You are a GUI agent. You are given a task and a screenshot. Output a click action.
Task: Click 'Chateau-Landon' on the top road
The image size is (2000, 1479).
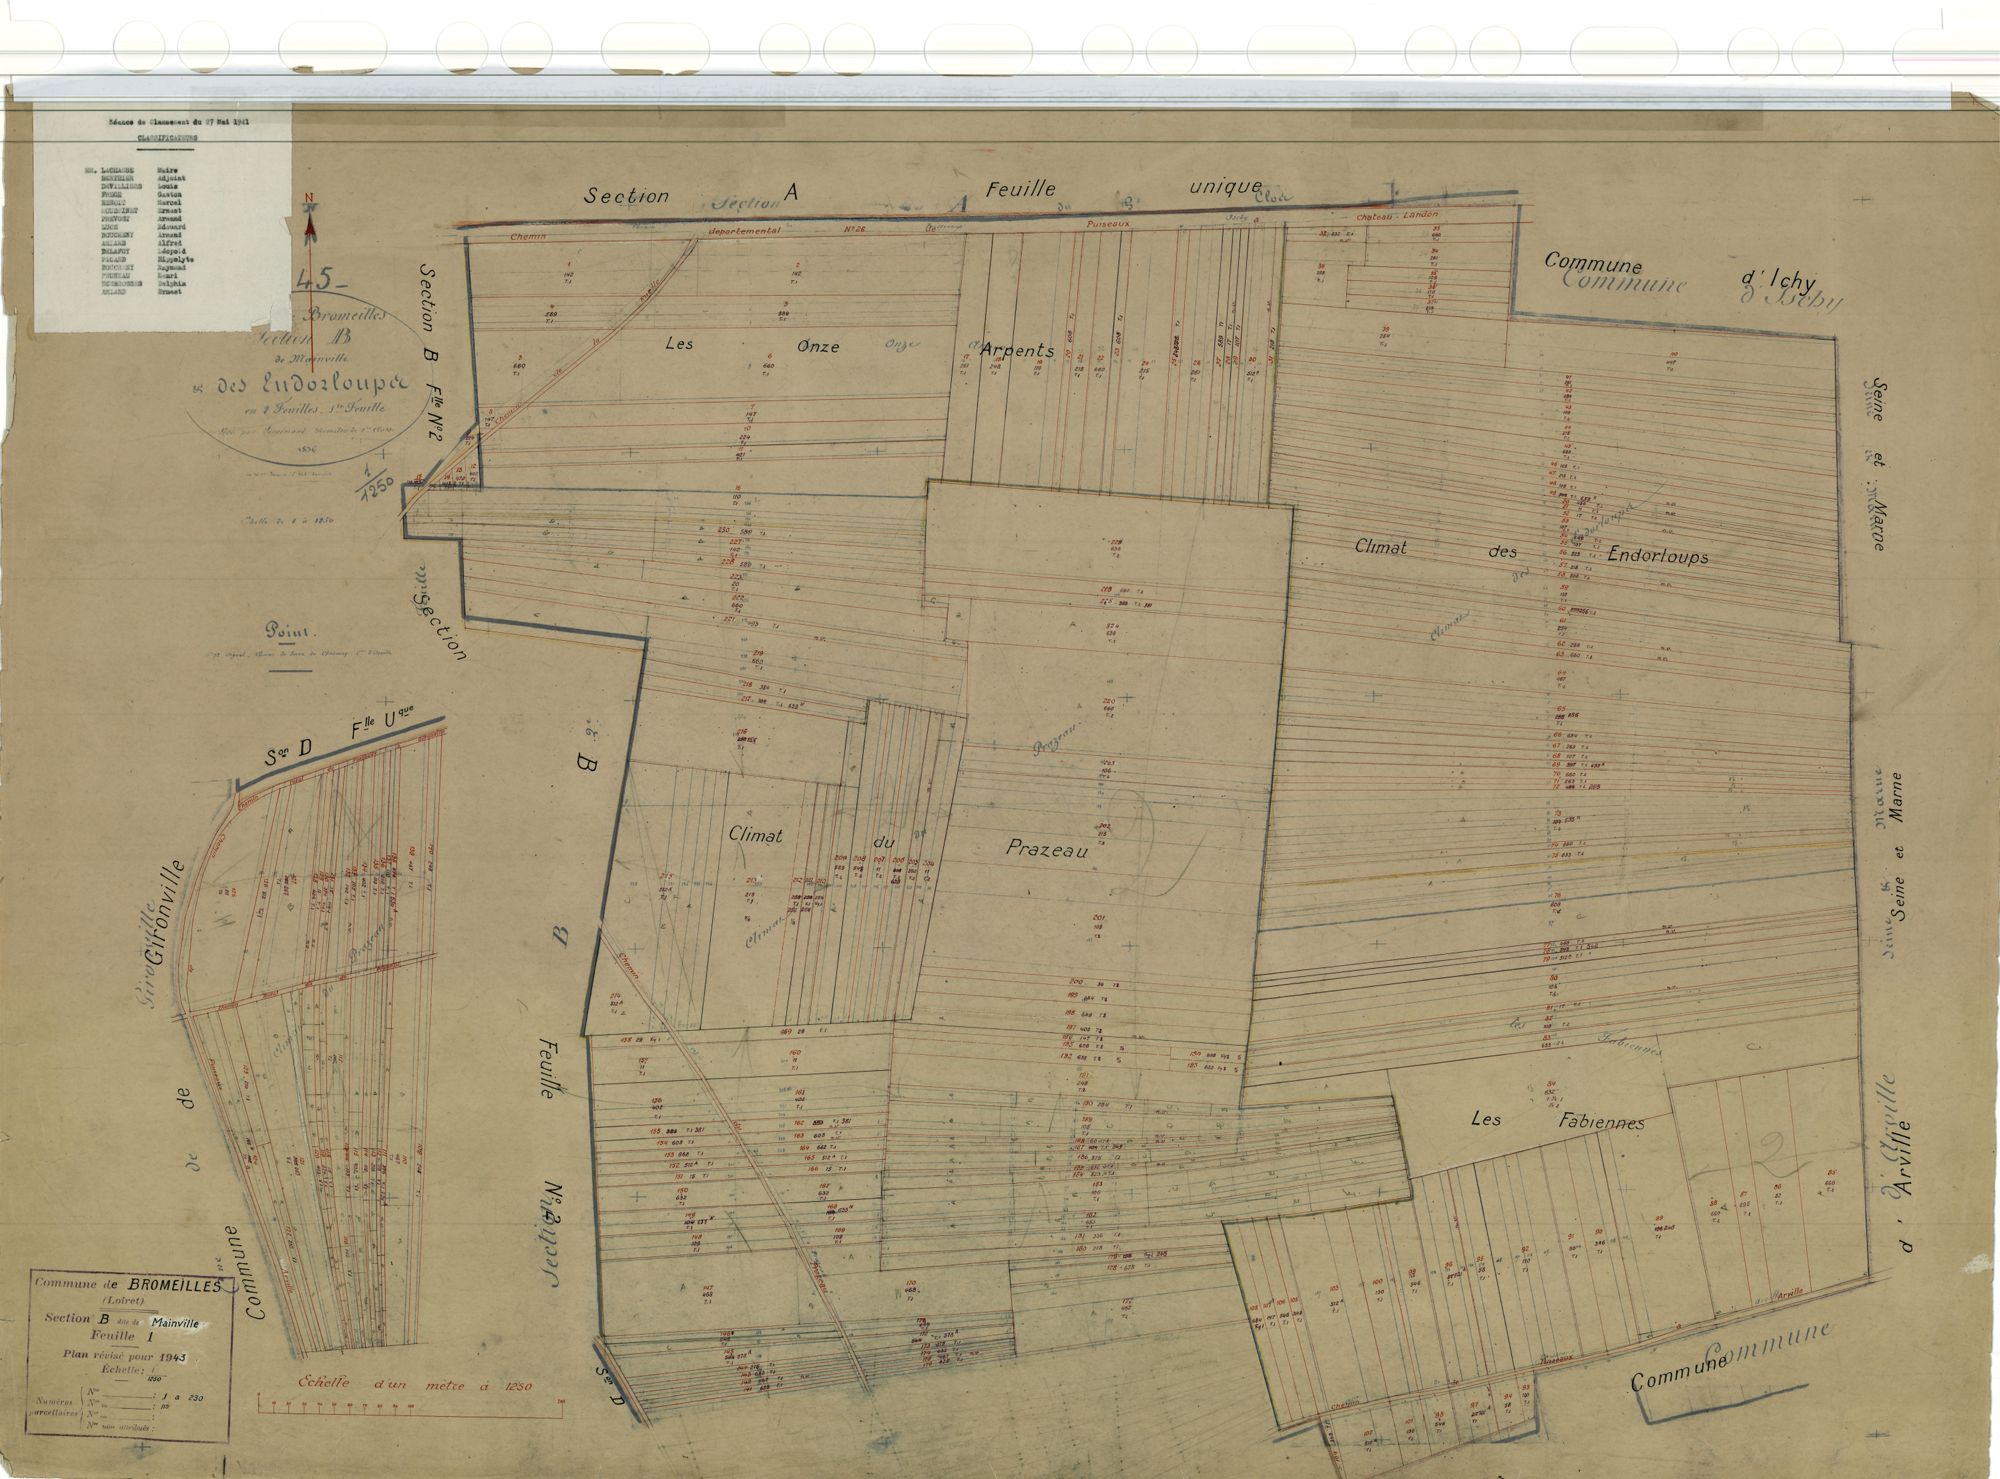[x=1397, y=216]
